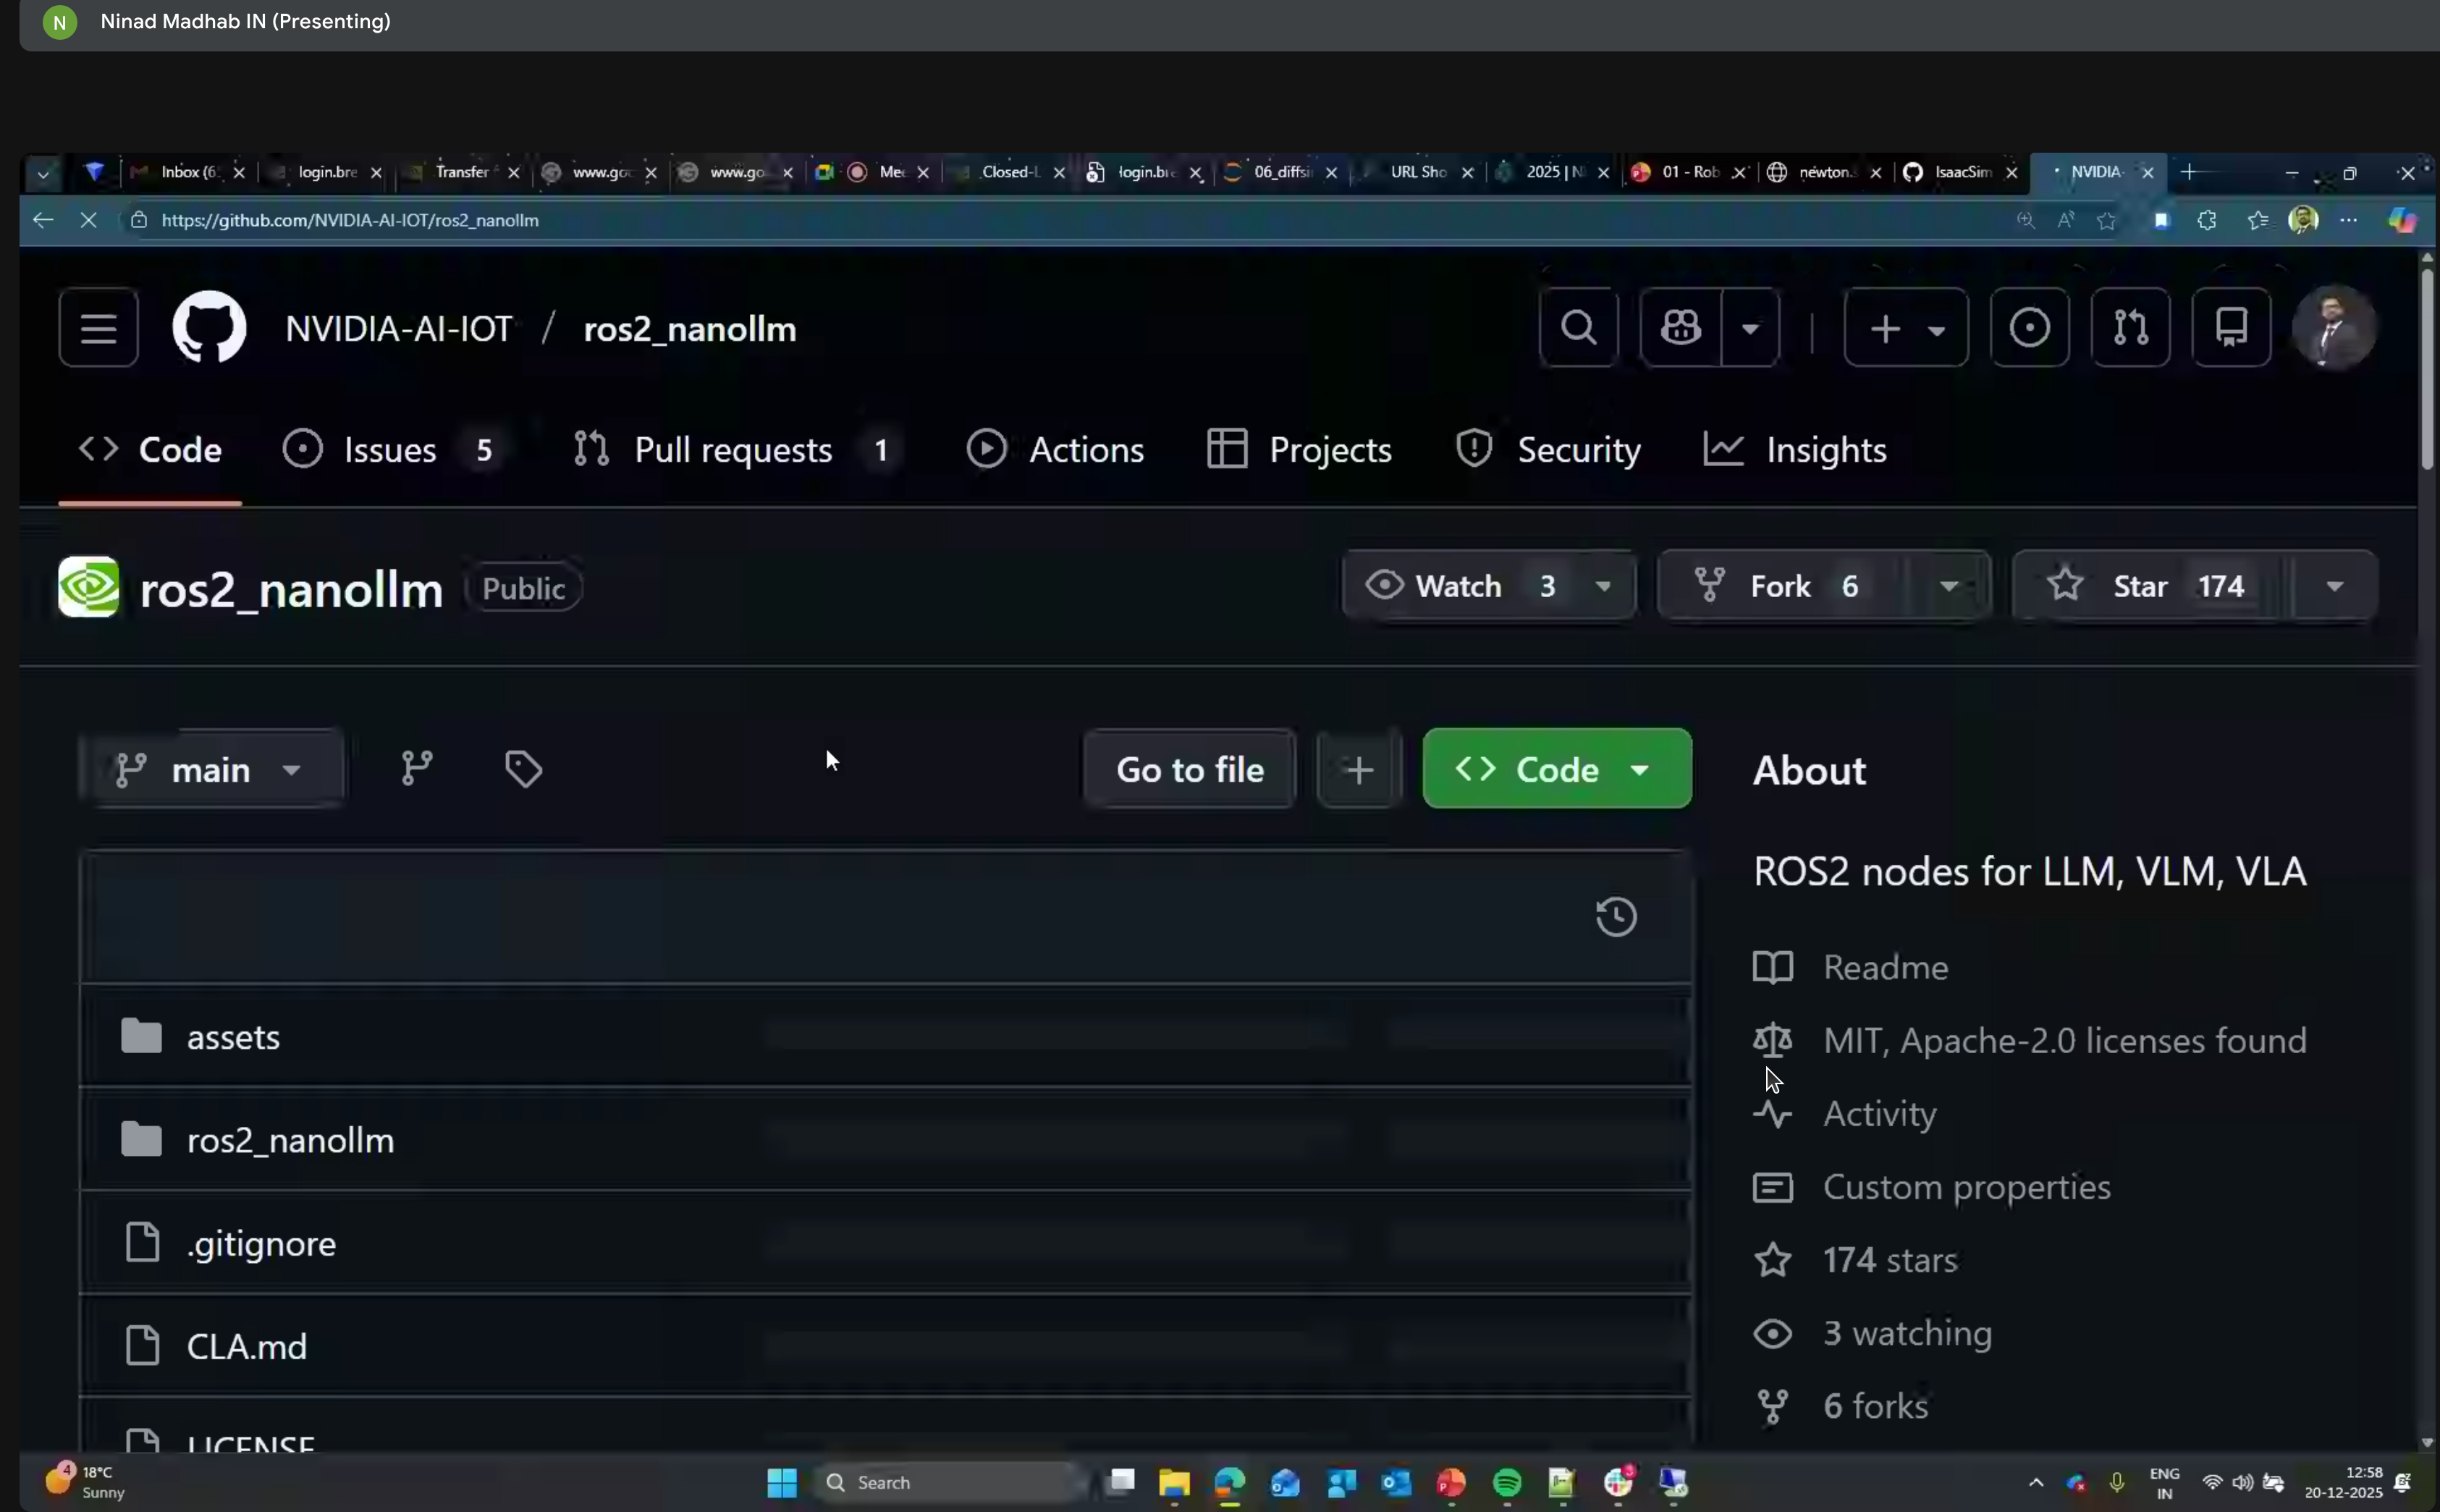Viewport: 2440px width, 1512px height.
Task: Open Fork options dropdown arrow
Action: (1948, 586)
